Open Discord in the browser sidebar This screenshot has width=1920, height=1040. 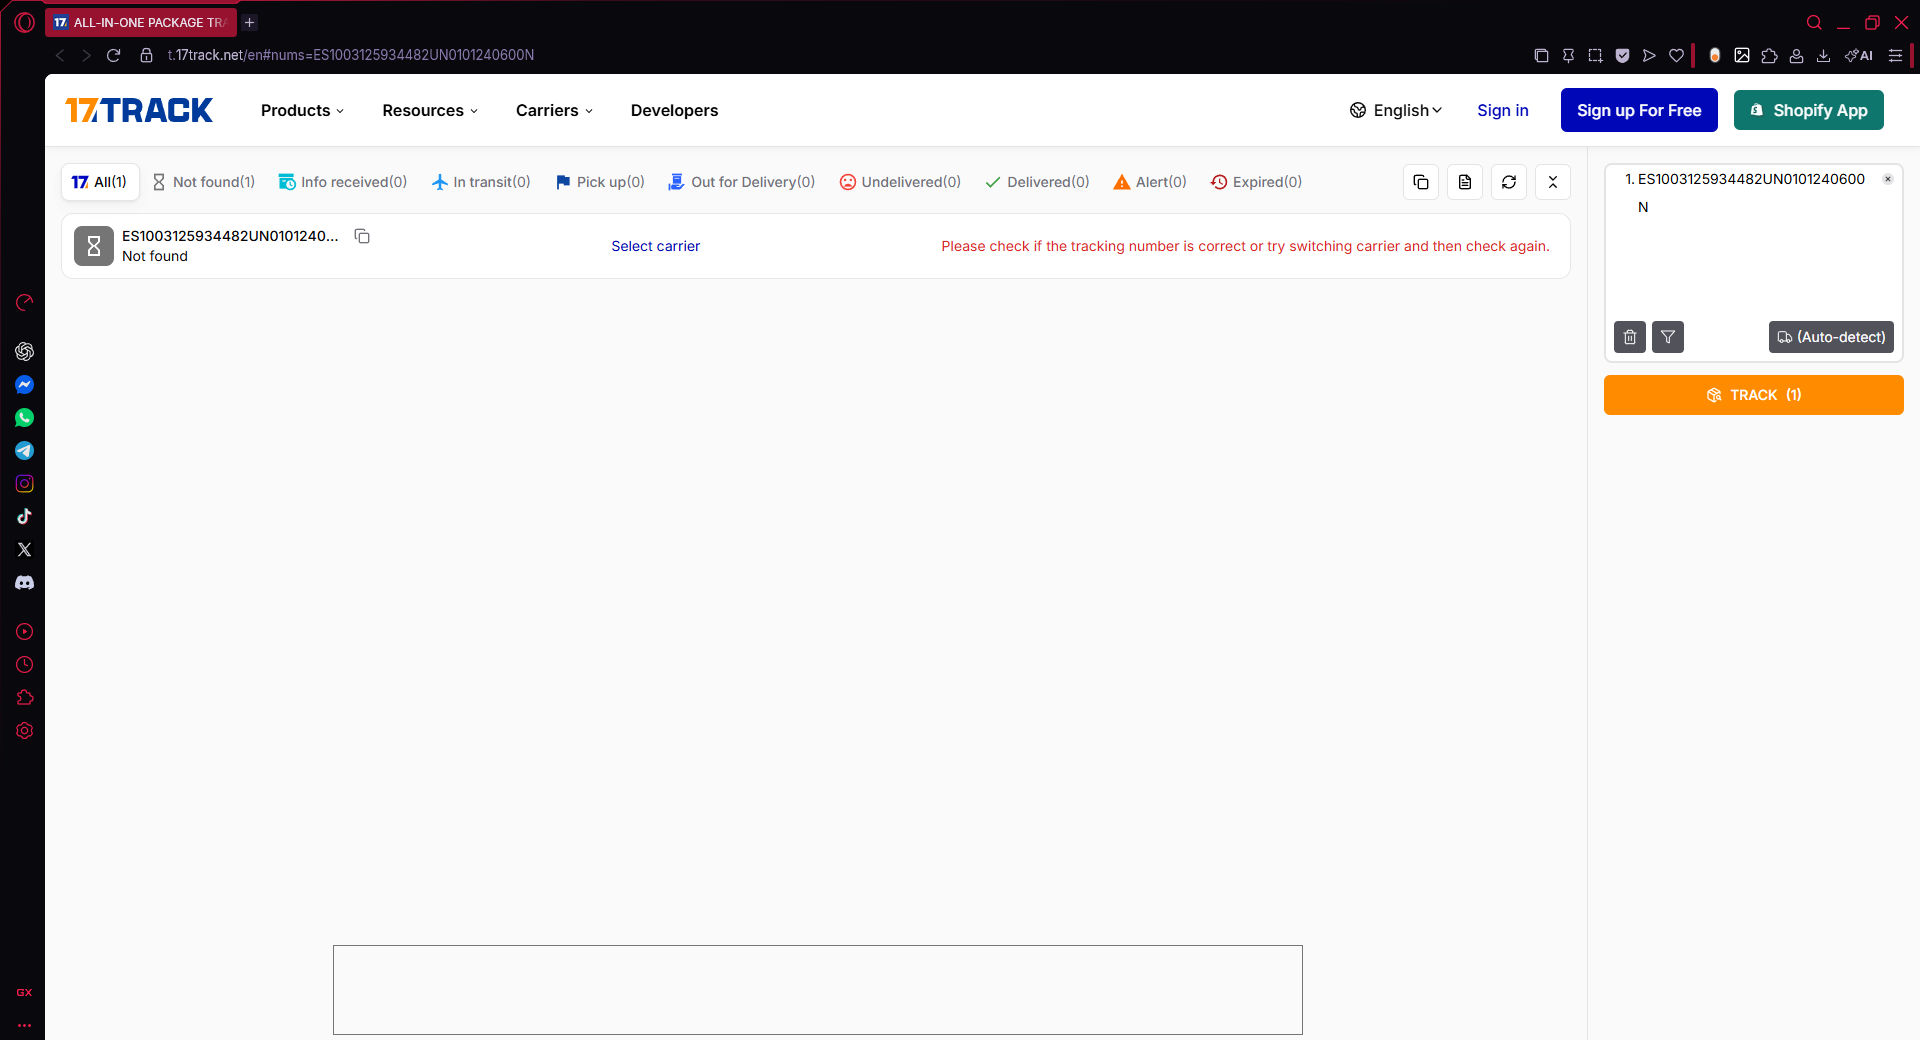pyautogui.click(x=25, y=583)
